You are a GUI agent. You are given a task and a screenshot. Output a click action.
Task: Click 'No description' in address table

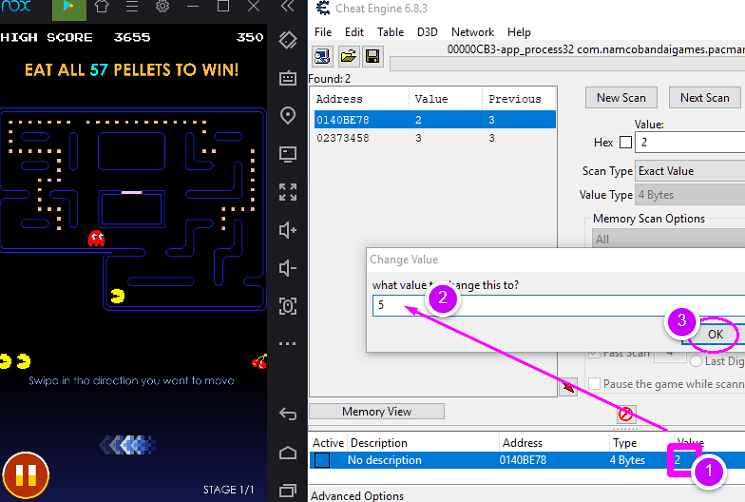384,460
